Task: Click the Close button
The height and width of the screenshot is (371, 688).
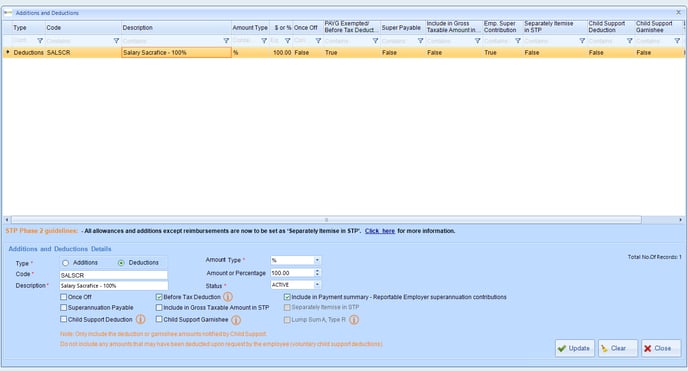Action: pyautogui.click(x=661, y=348)
